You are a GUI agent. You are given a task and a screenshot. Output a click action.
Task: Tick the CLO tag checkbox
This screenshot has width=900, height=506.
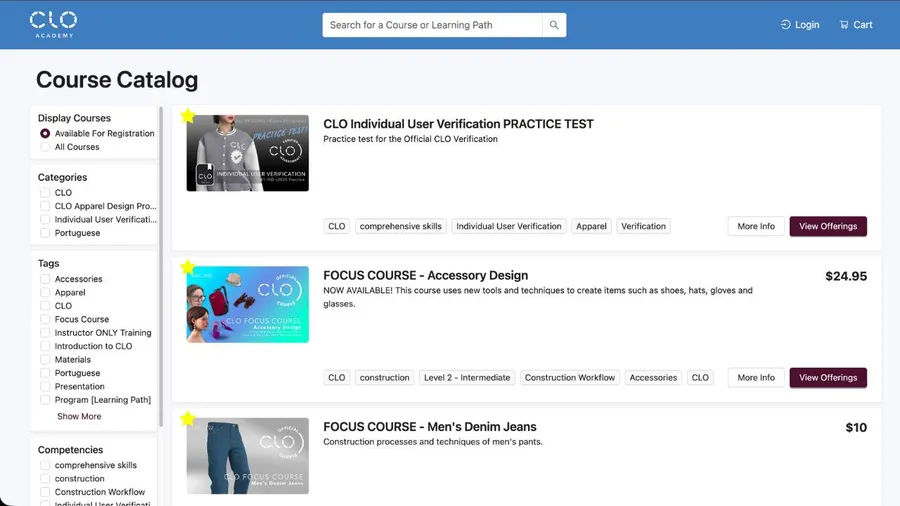tap(45, 306)
